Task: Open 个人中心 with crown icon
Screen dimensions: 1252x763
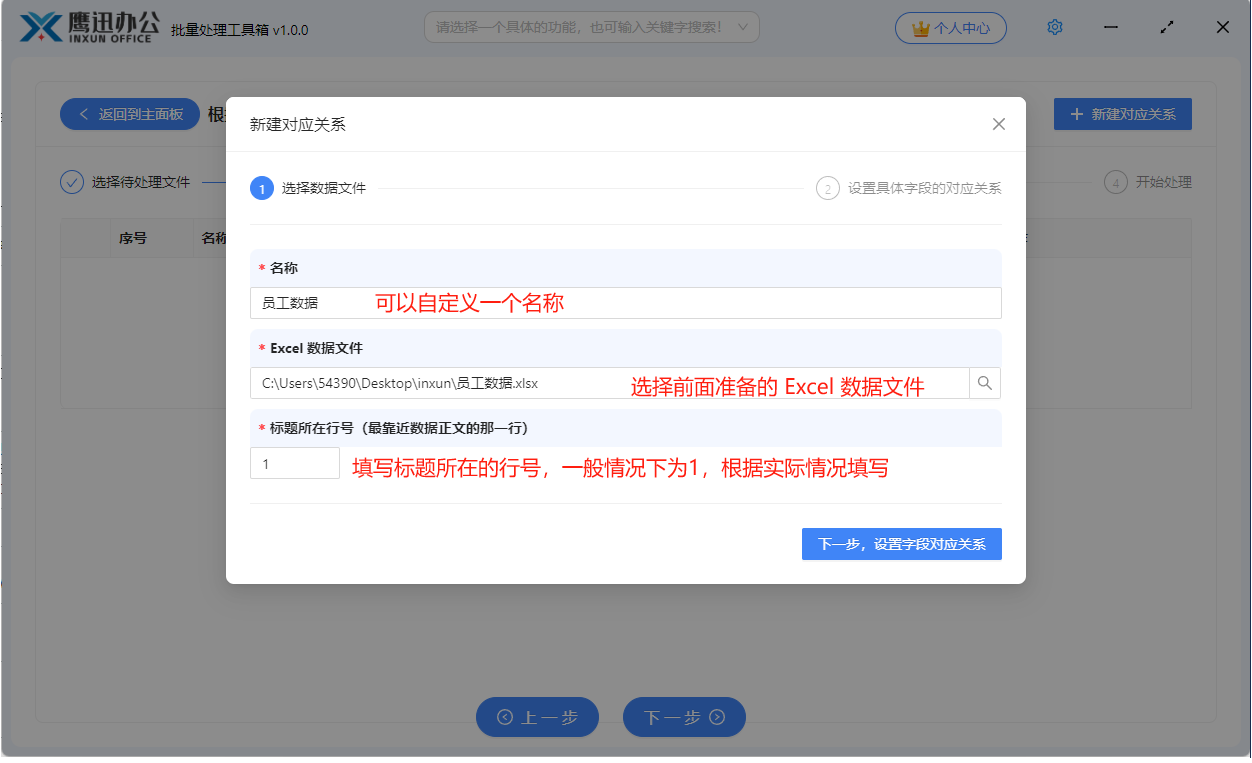Action: (951, 28)
